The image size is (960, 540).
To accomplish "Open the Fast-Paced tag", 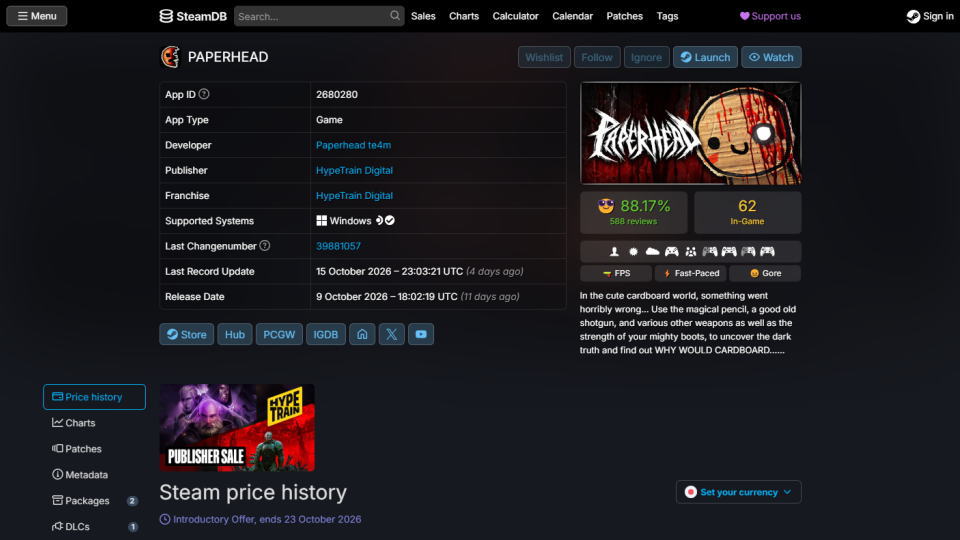I will pyautogui.click(x=691, y=273).
